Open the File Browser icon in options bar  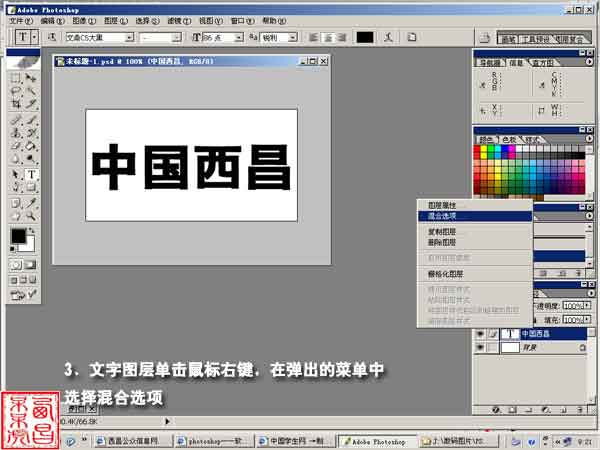485,38
